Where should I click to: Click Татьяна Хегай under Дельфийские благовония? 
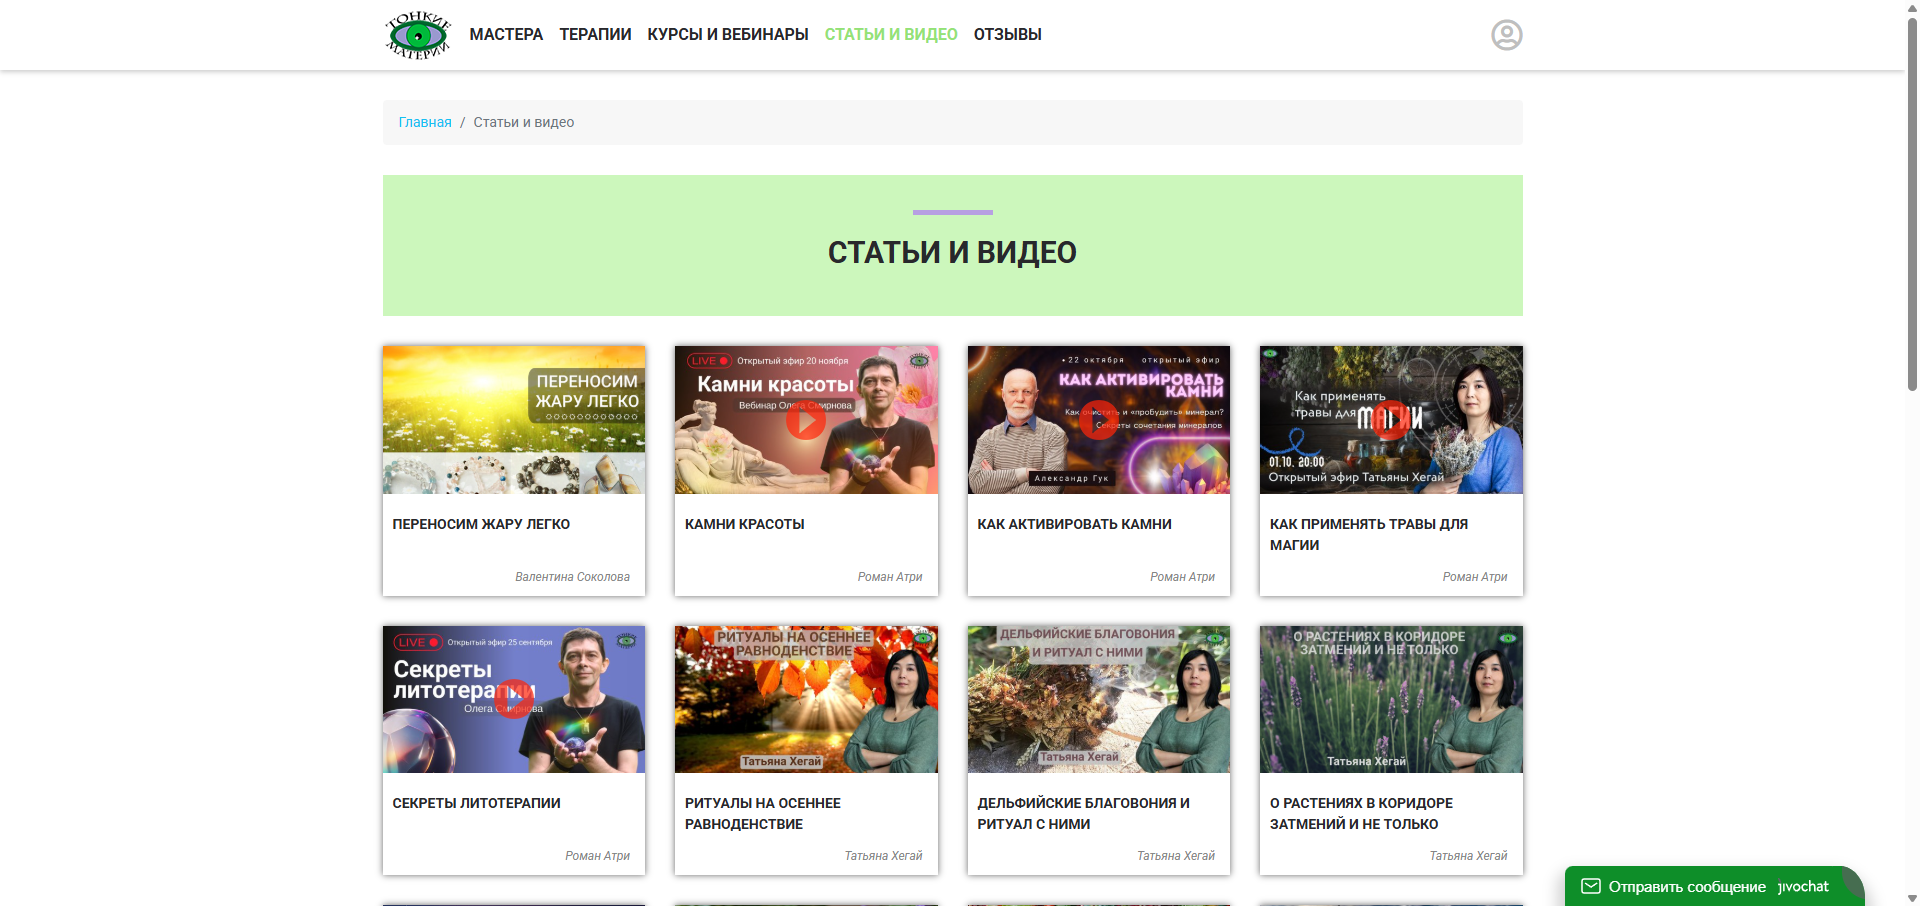coord(1176,856)
